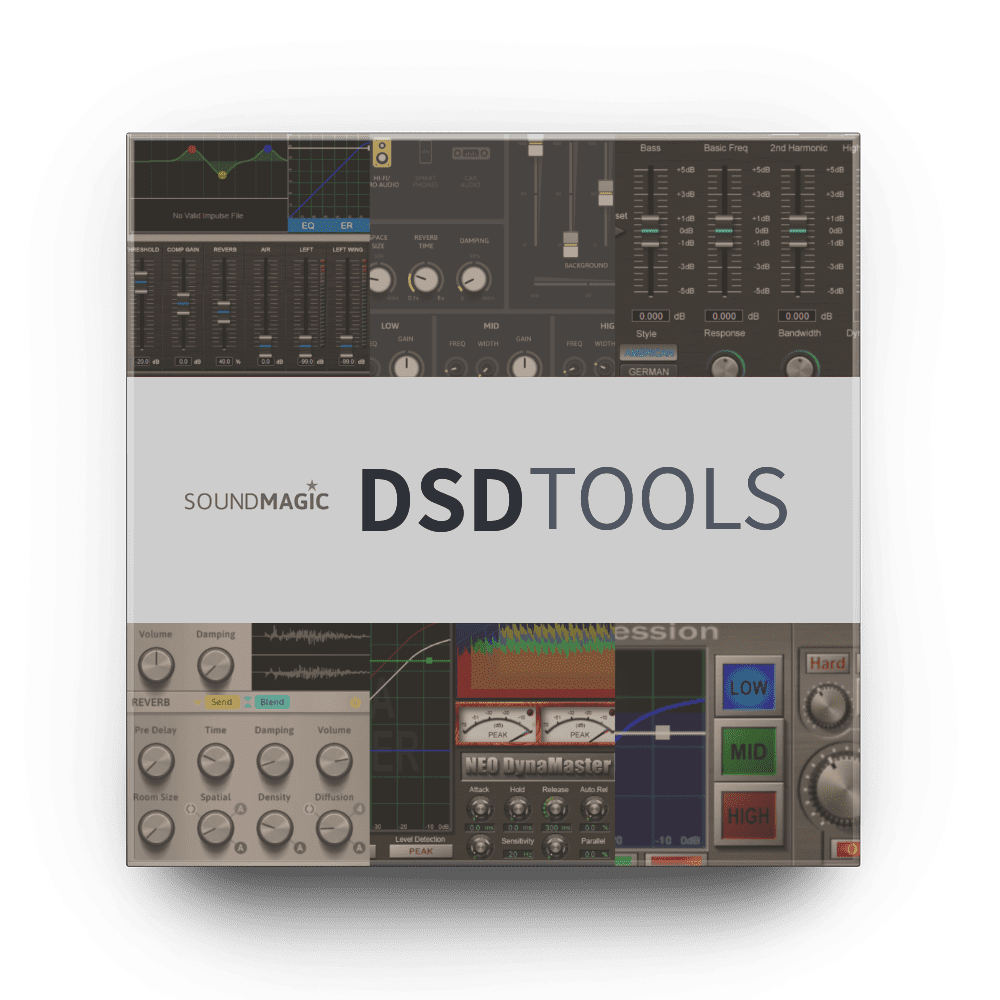Enable the reverb Send toggle
The image size is (1000, 1000).
point(222,702)
